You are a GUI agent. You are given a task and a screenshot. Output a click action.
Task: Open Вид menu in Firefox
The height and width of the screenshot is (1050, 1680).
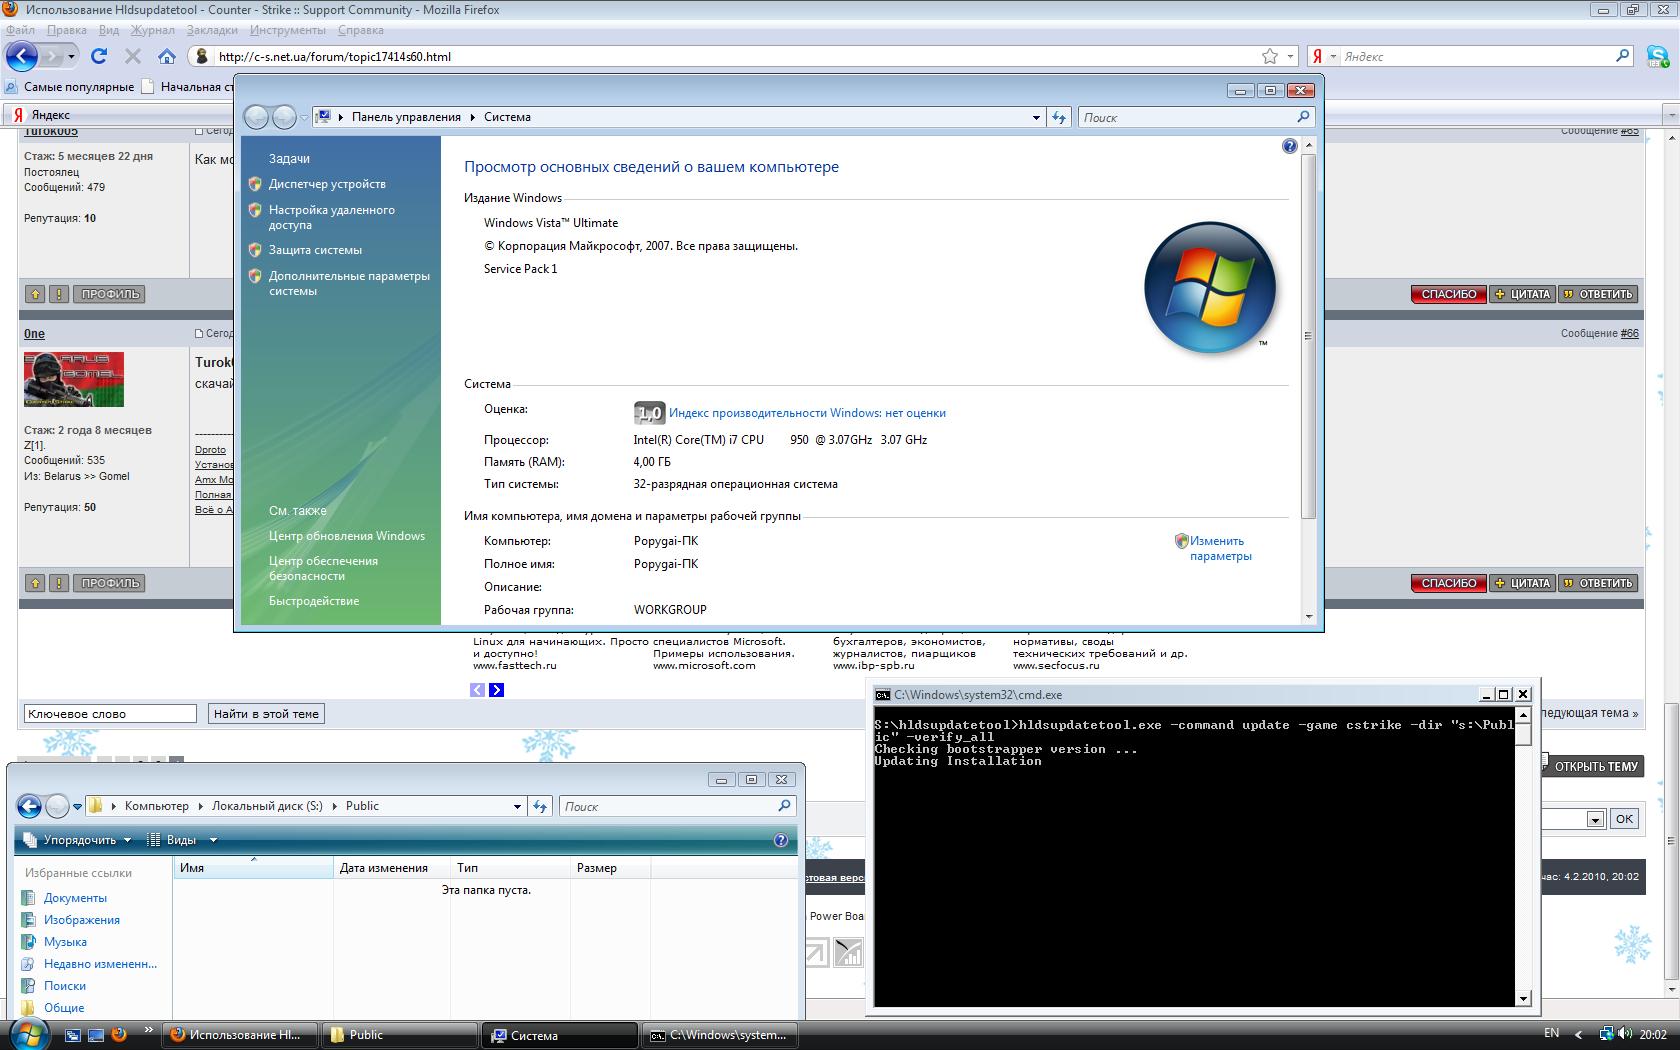pos(108,30)
